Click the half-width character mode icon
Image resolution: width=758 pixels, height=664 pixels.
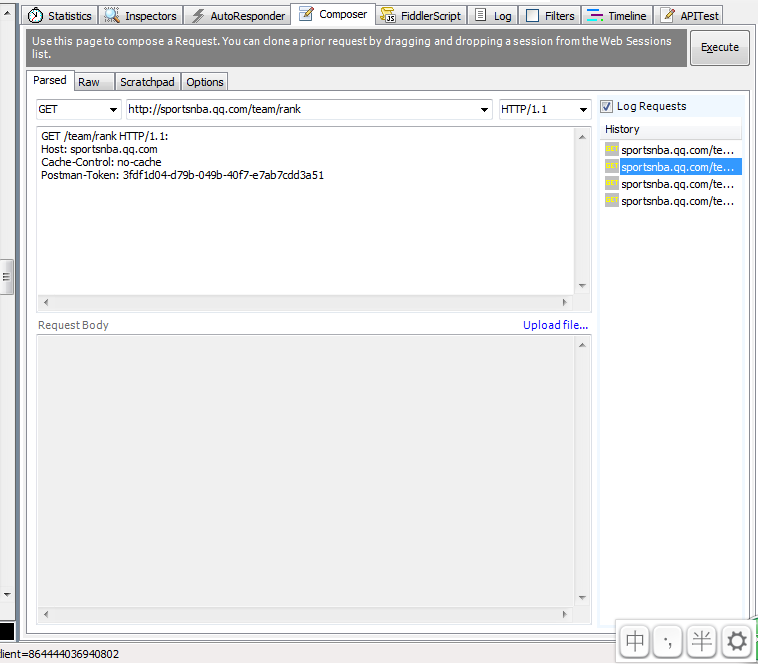[x=701, y=641]
